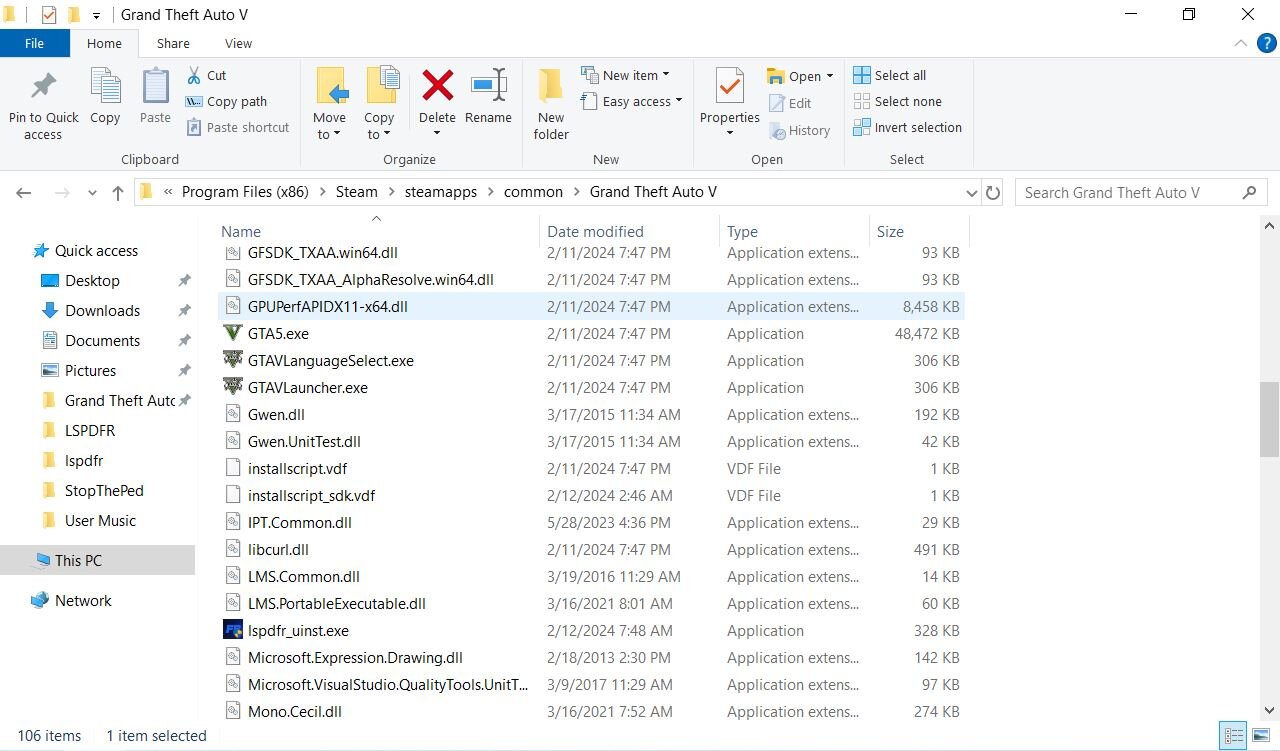Switch to large icons view
The image size is (1280, 751).
click(1260, 737)
